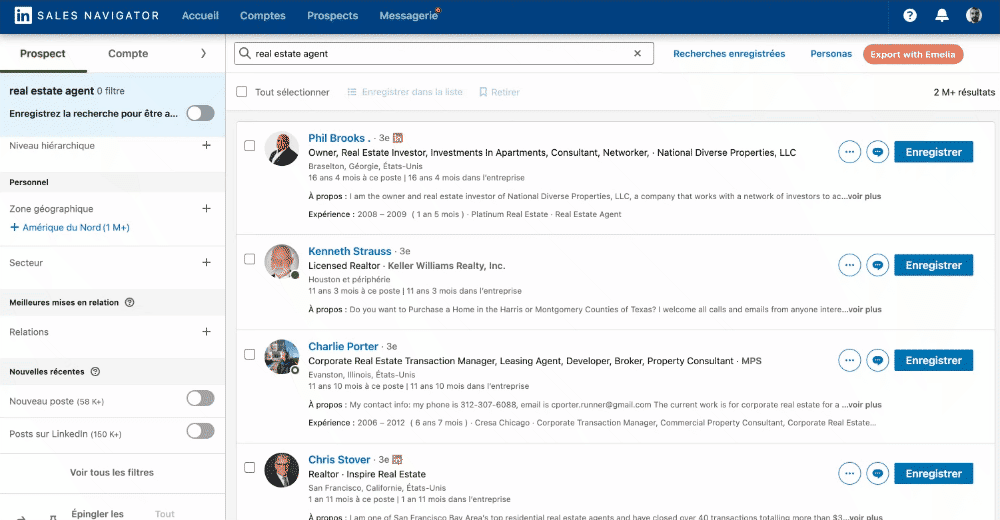Open more options for Charlie Porter
1000x520 pixels.
[x=849, y=360]
